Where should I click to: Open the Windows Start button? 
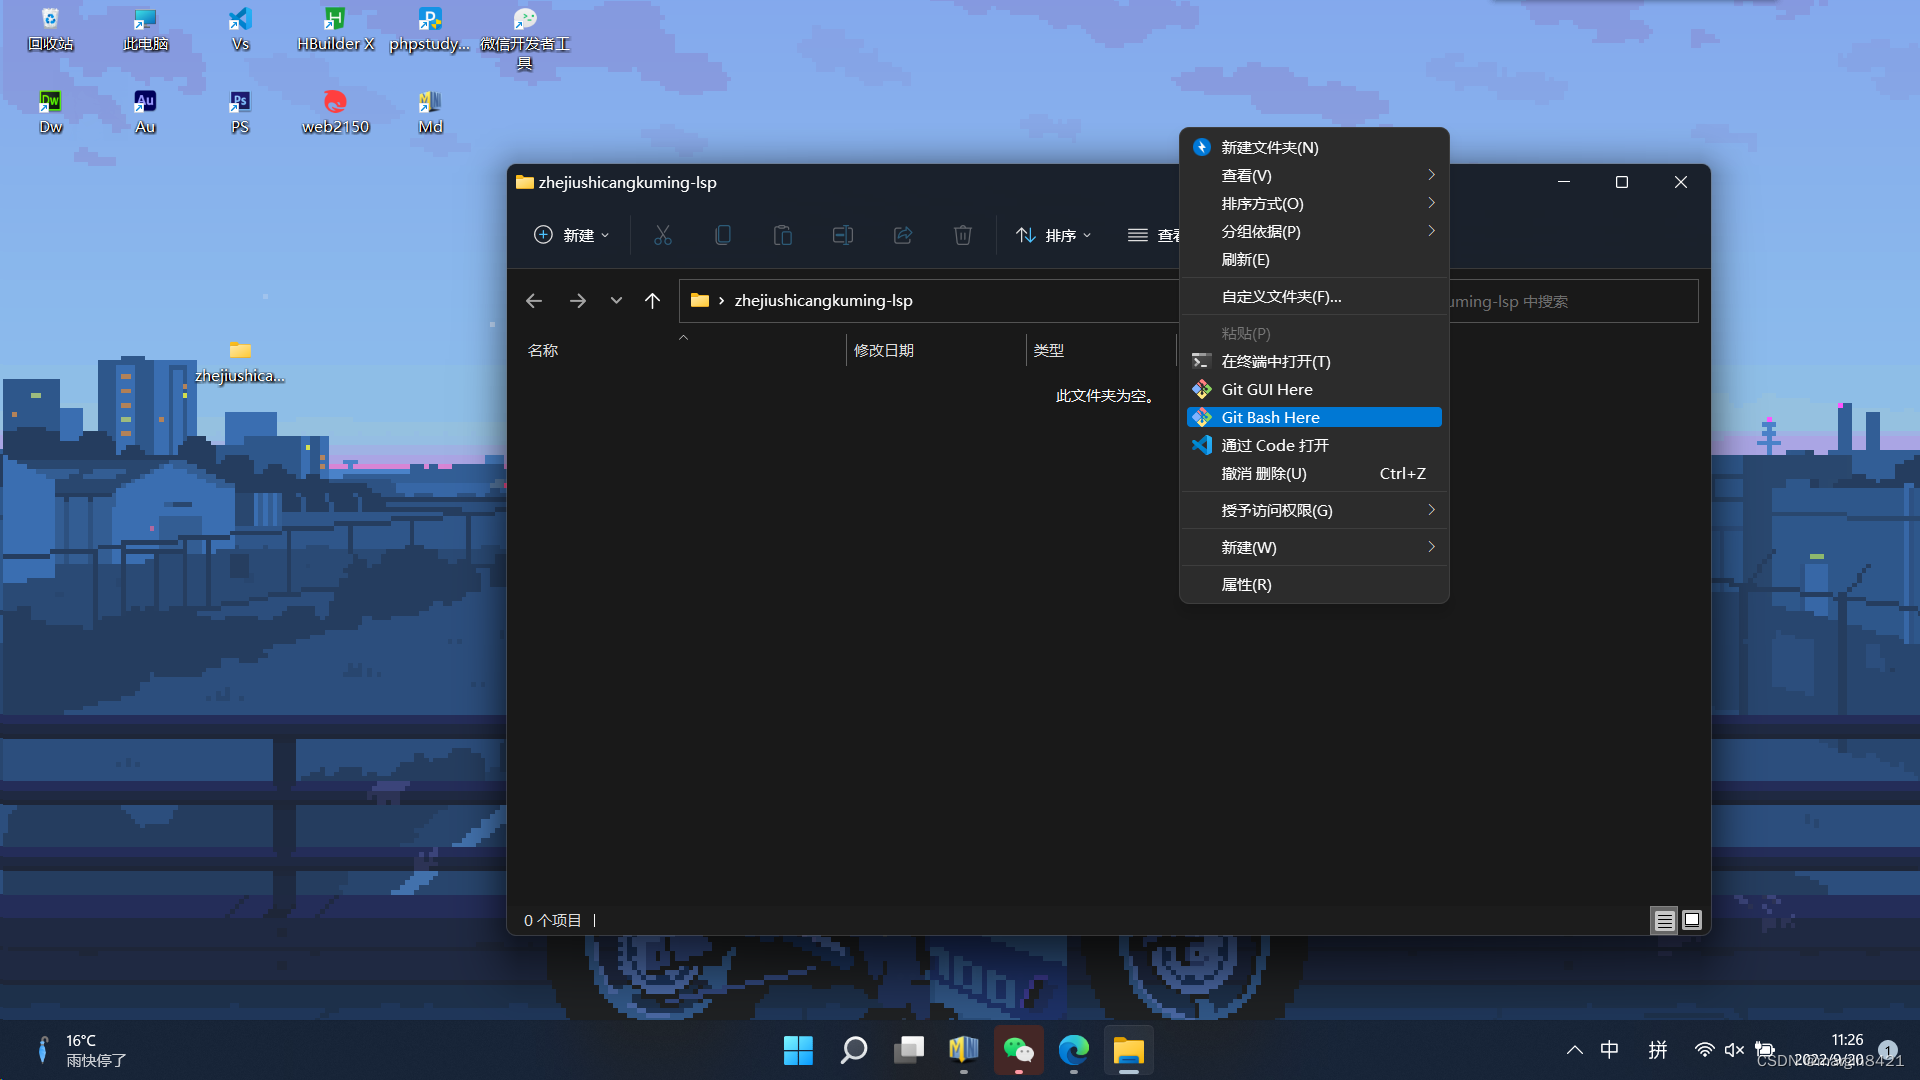point(798,1050)
